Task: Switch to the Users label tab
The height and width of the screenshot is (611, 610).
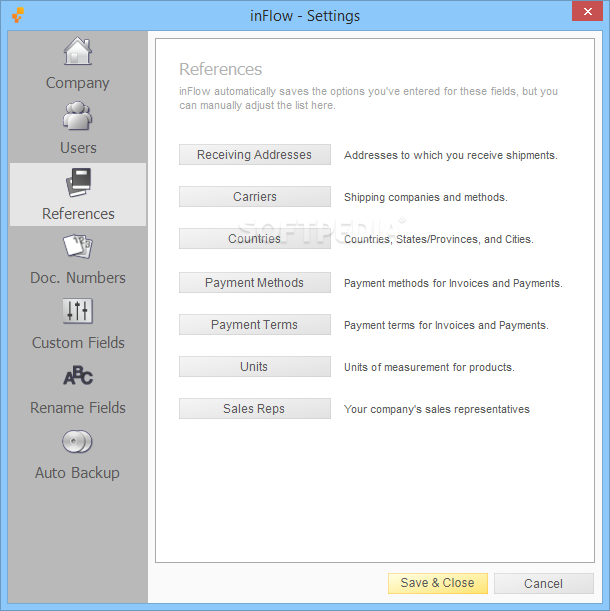Action: (x=78, y=148)
